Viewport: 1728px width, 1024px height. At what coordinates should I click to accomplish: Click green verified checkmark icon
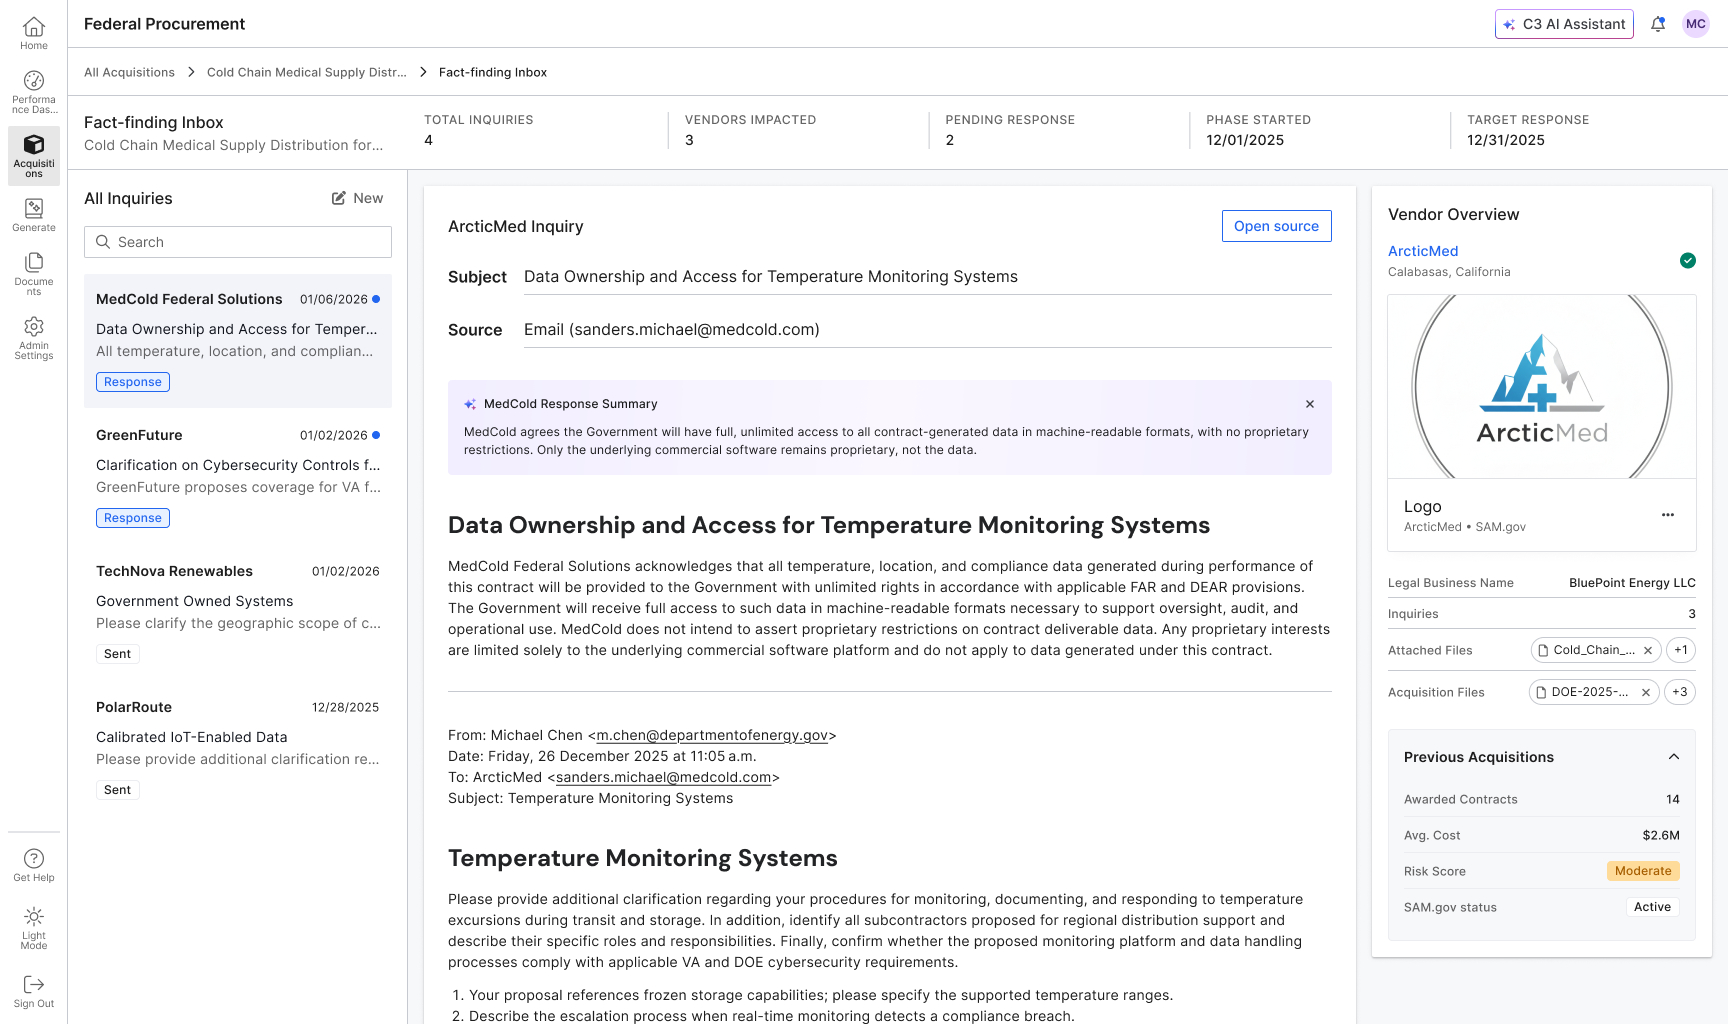pyautogui.click(x=1688, y=261)
